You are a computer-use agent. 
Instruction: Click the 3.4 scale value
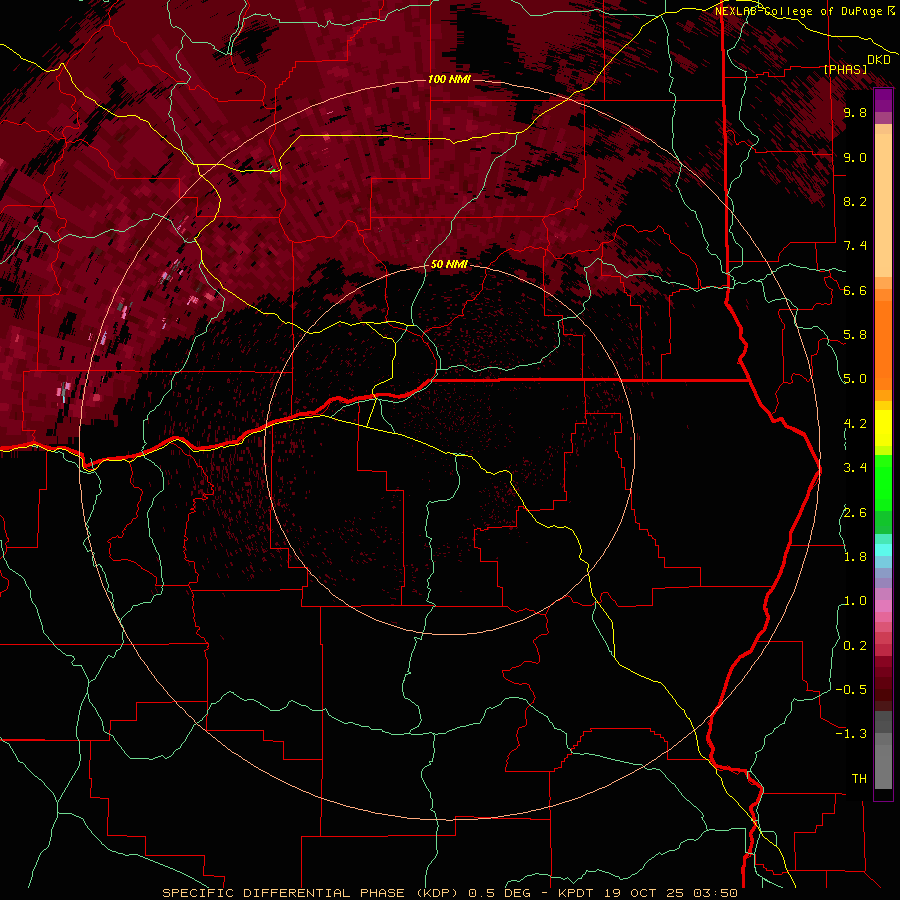(855, 468)
